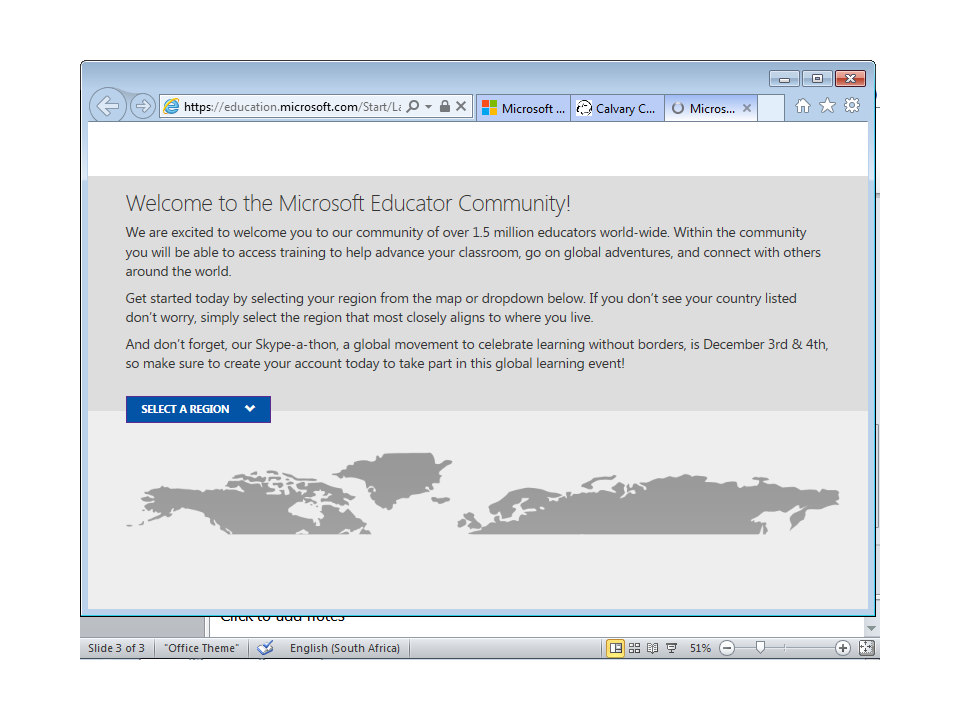Run the spell checker from the status bar

point(266,648)
